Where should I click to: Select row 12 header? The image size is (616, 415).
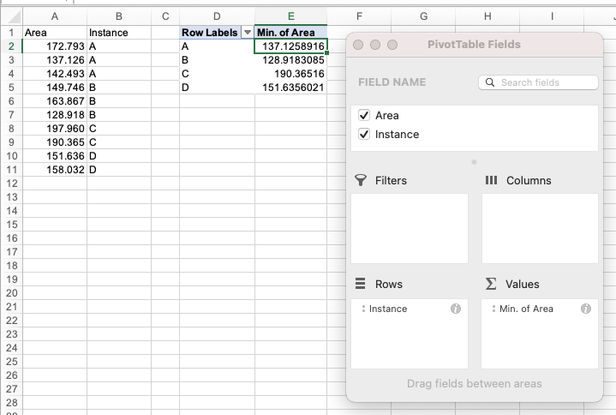[11, 184]
